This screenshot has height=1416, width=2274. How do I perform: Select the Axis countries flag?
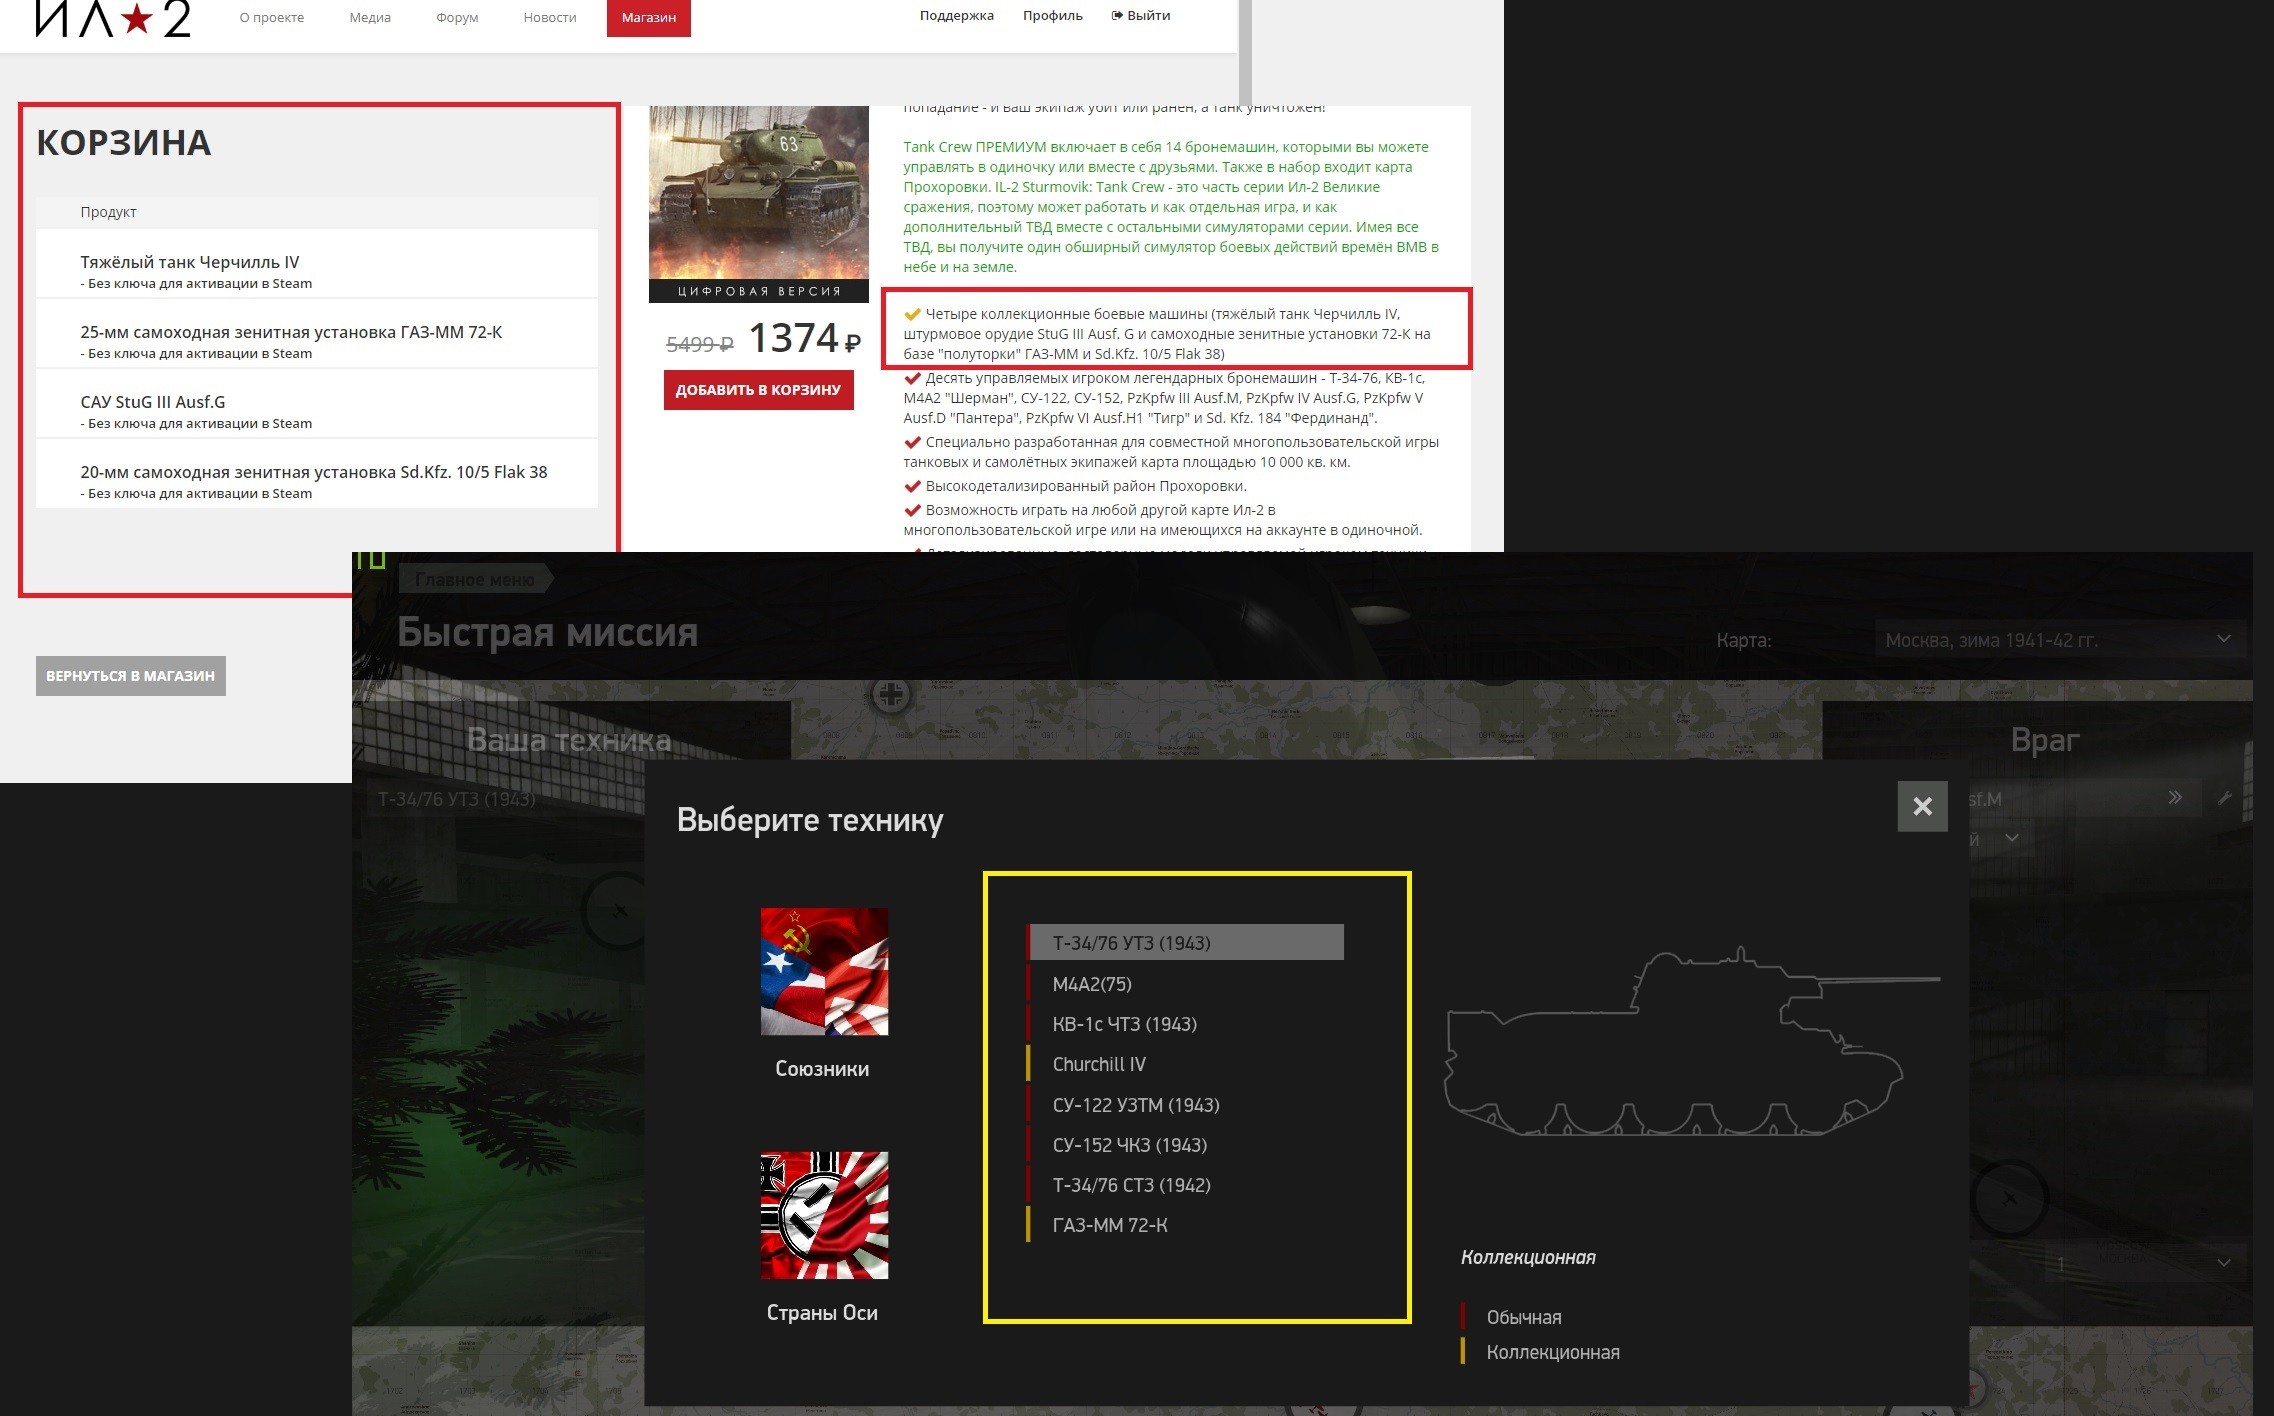(x=824, y=1215)
